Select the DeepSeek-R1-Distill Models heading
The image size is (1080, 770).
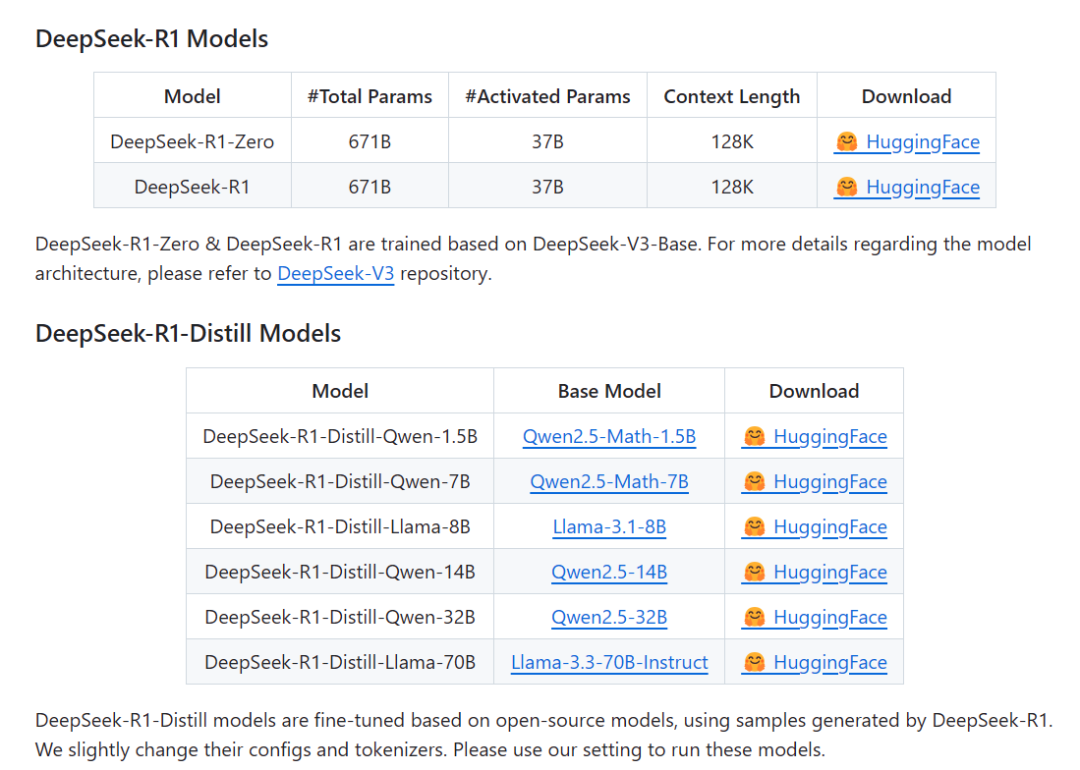tap(188, 333)
